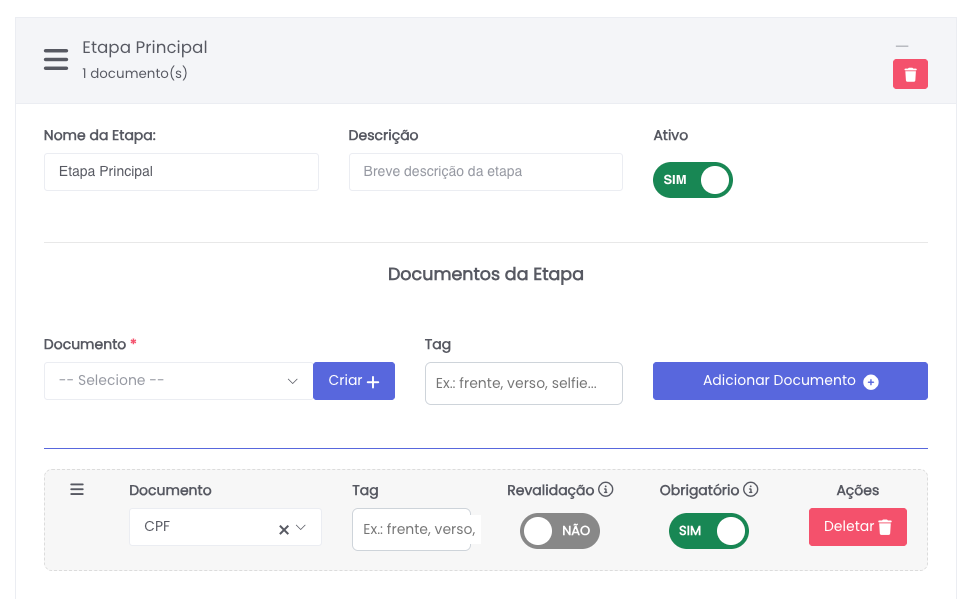Disable the Obrigatório toggle
Screen dimensions: 968x599
coord(708,531)
